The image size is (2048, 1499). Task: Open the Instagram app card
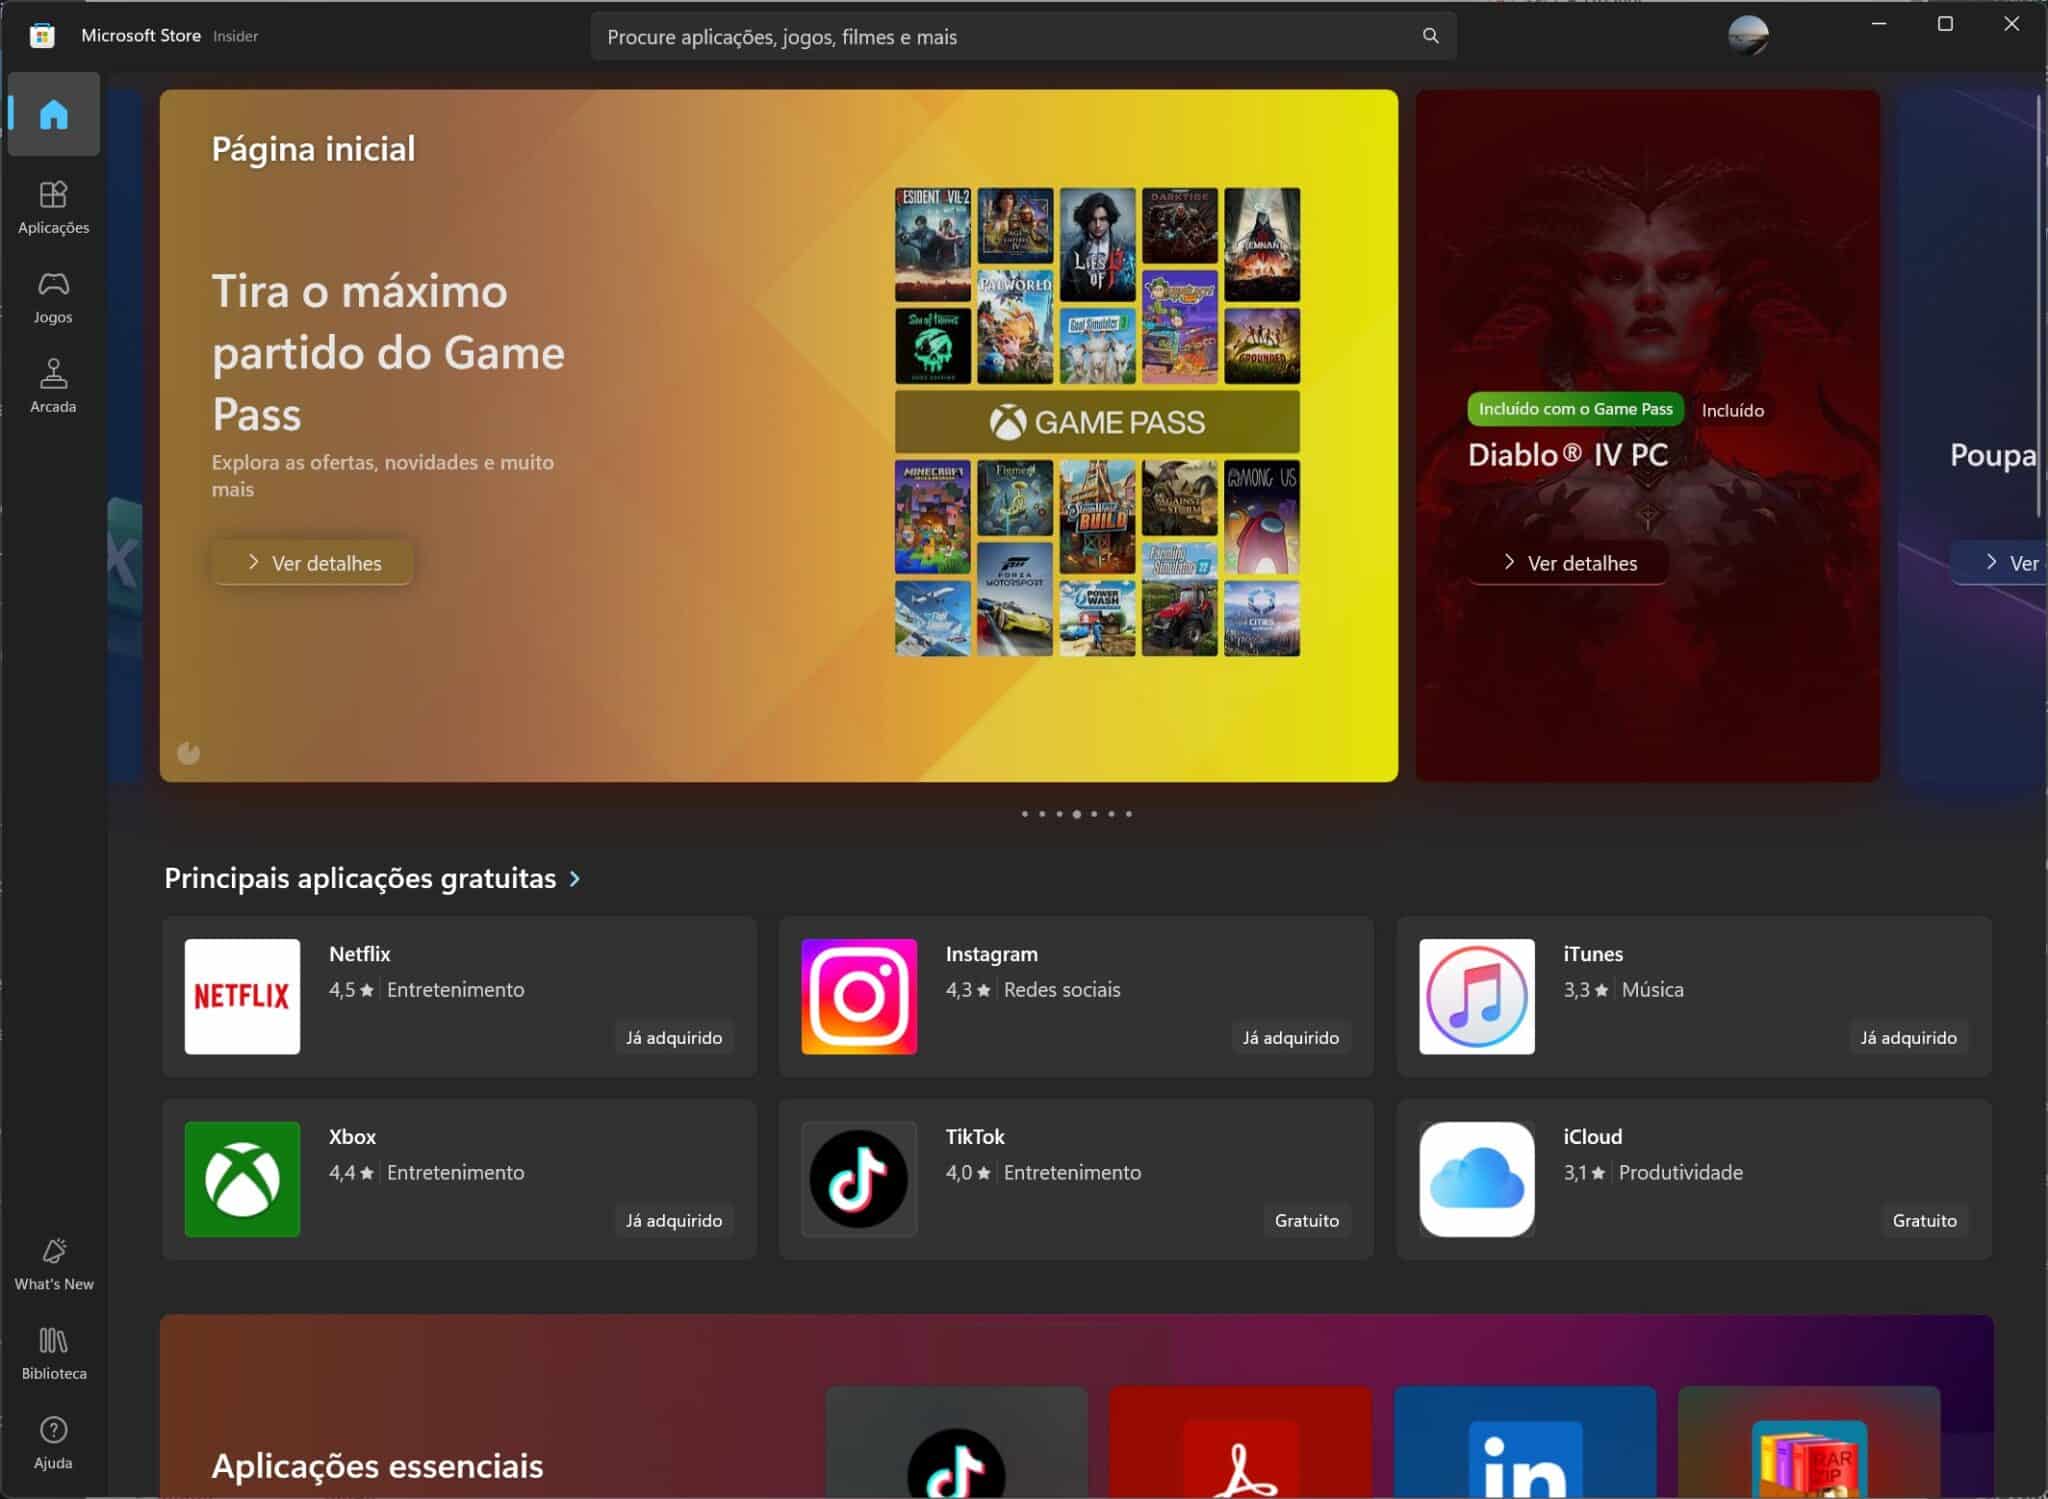1075,996
